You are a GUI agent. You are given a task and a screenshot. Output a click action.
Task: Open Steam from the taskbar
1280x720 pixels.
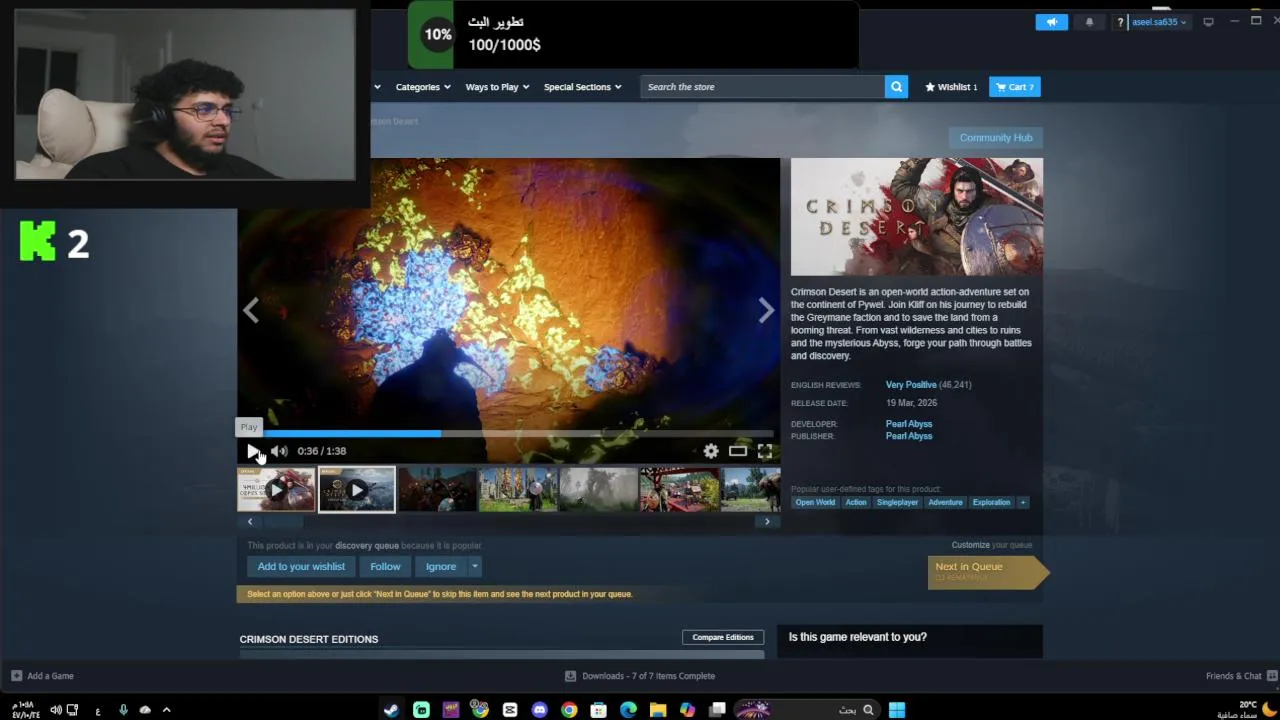[392, 710]
